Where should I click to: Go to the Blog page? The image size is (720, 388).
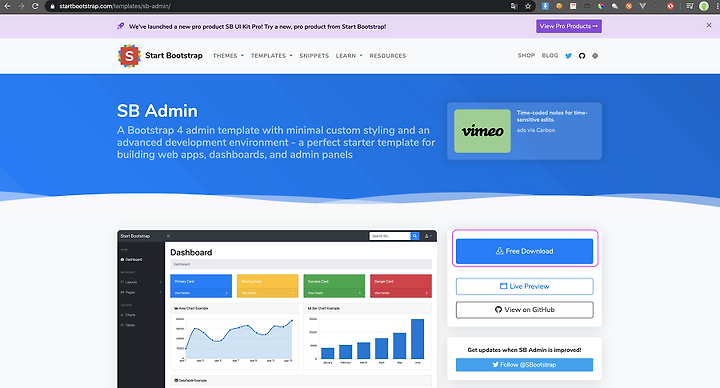point(550,55)
